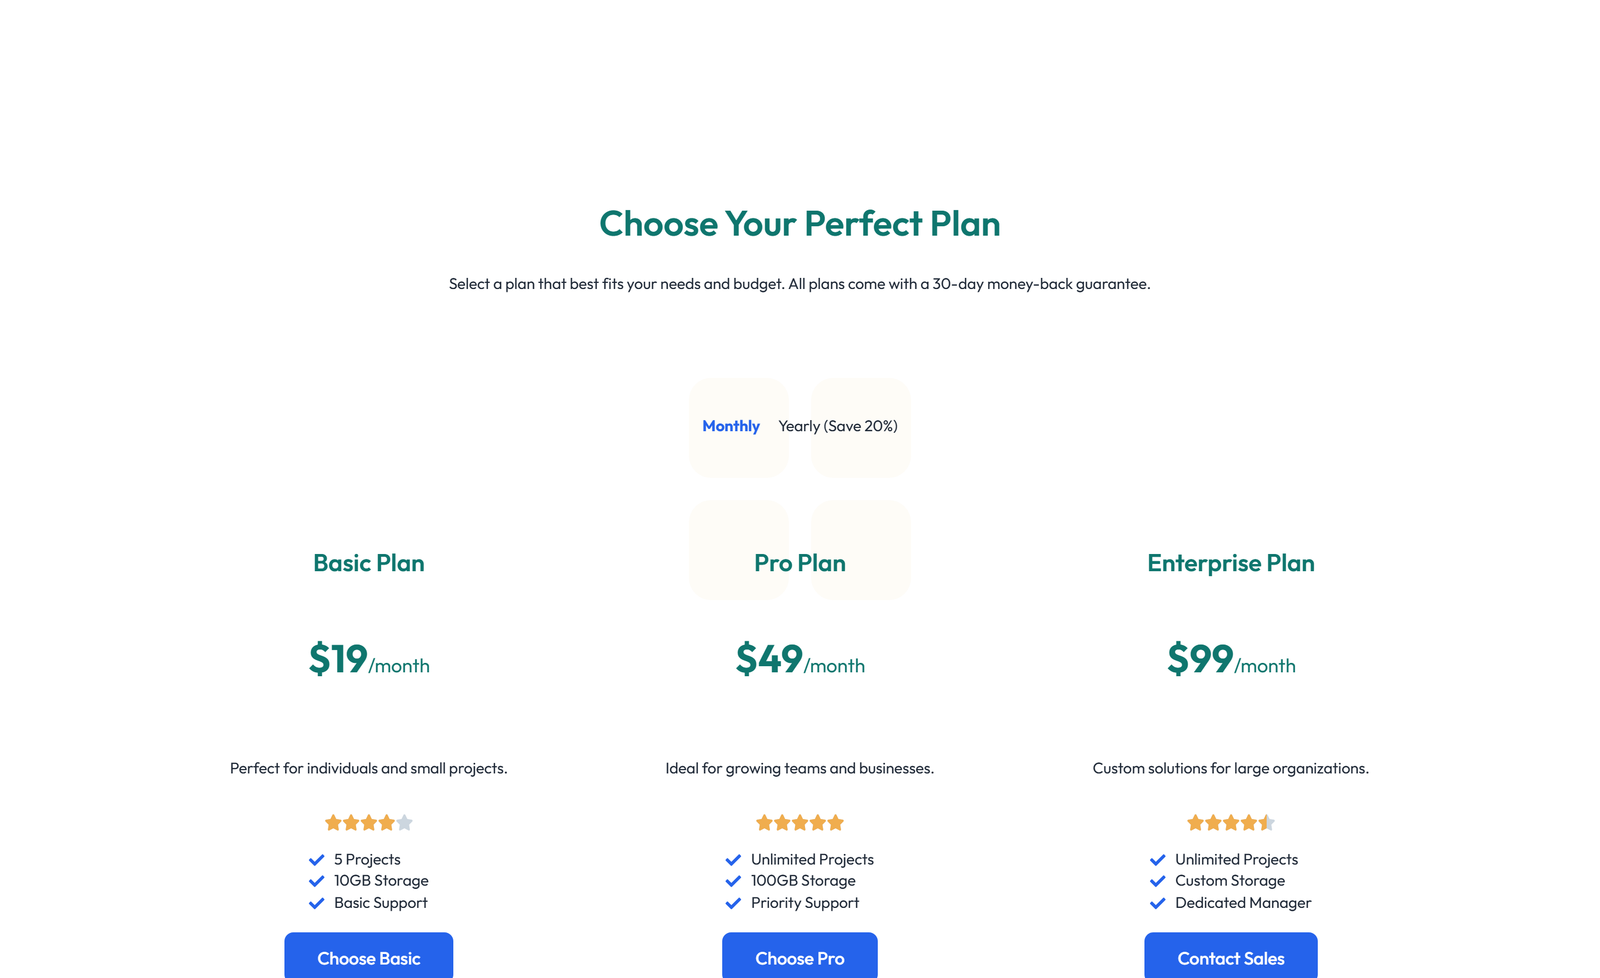The image size is (1600, 978).
Task: Set Pro rating by clicking its third star
Action: 799,822
